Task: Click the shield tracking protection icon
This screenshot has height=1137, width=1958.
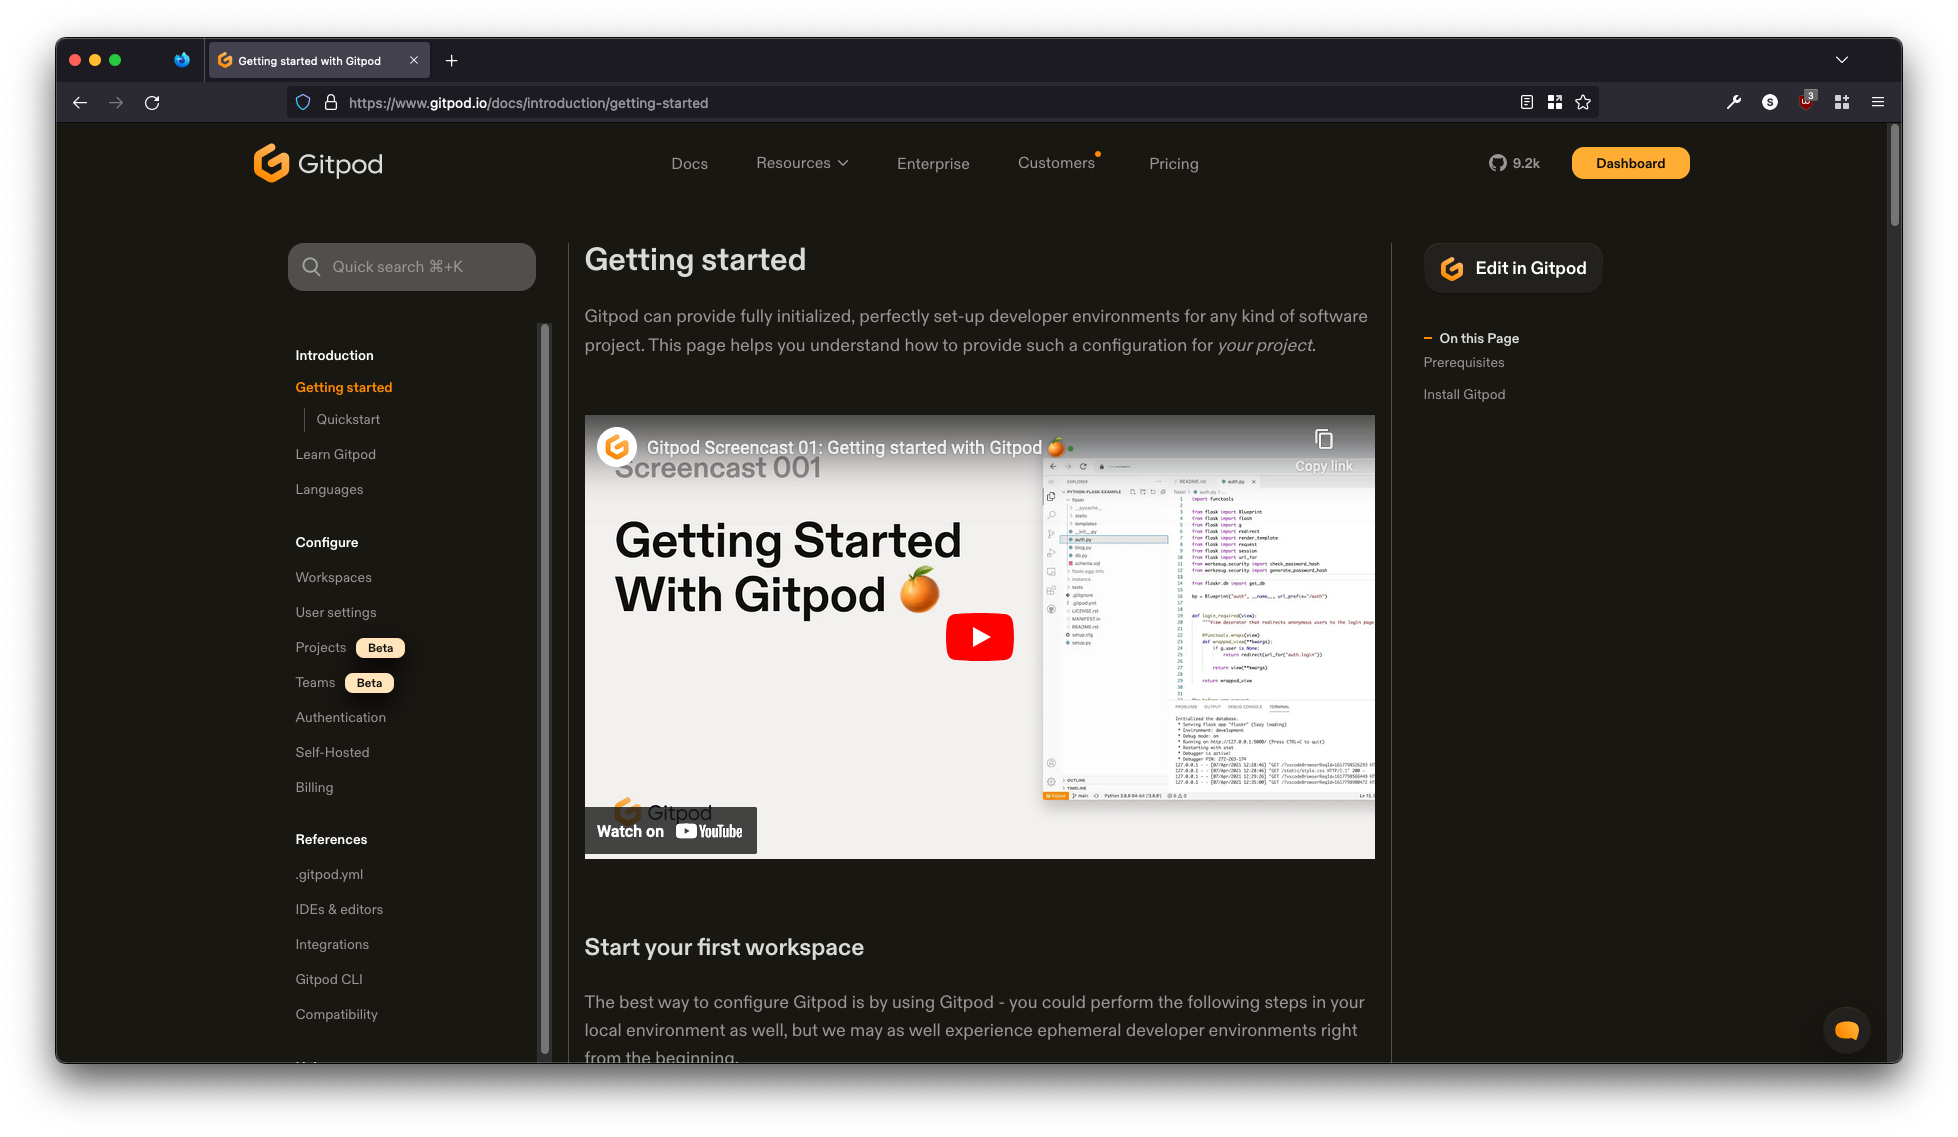Action: (x=302, y=102)
